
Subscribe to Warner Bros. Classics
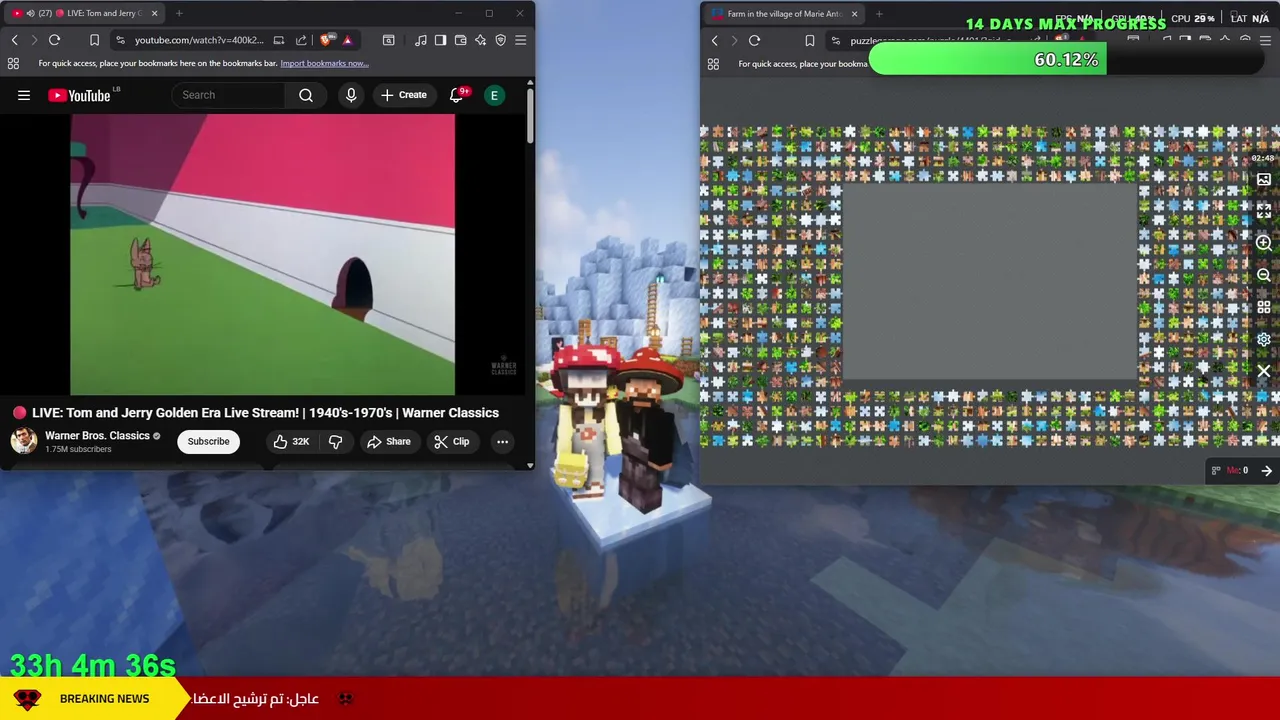point(208,441)
